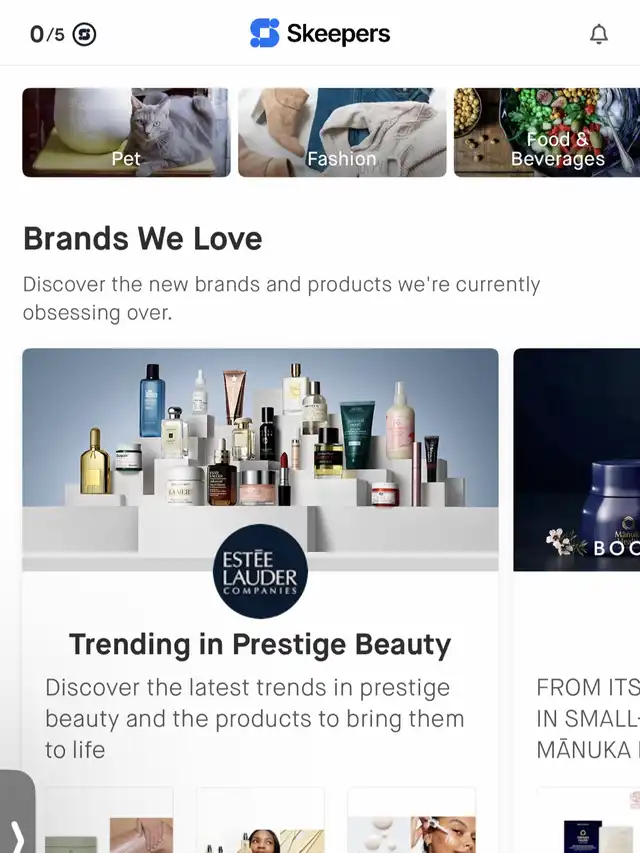View the dark blue Manuka jar card

pyautogui.click(x=576, y=459)
